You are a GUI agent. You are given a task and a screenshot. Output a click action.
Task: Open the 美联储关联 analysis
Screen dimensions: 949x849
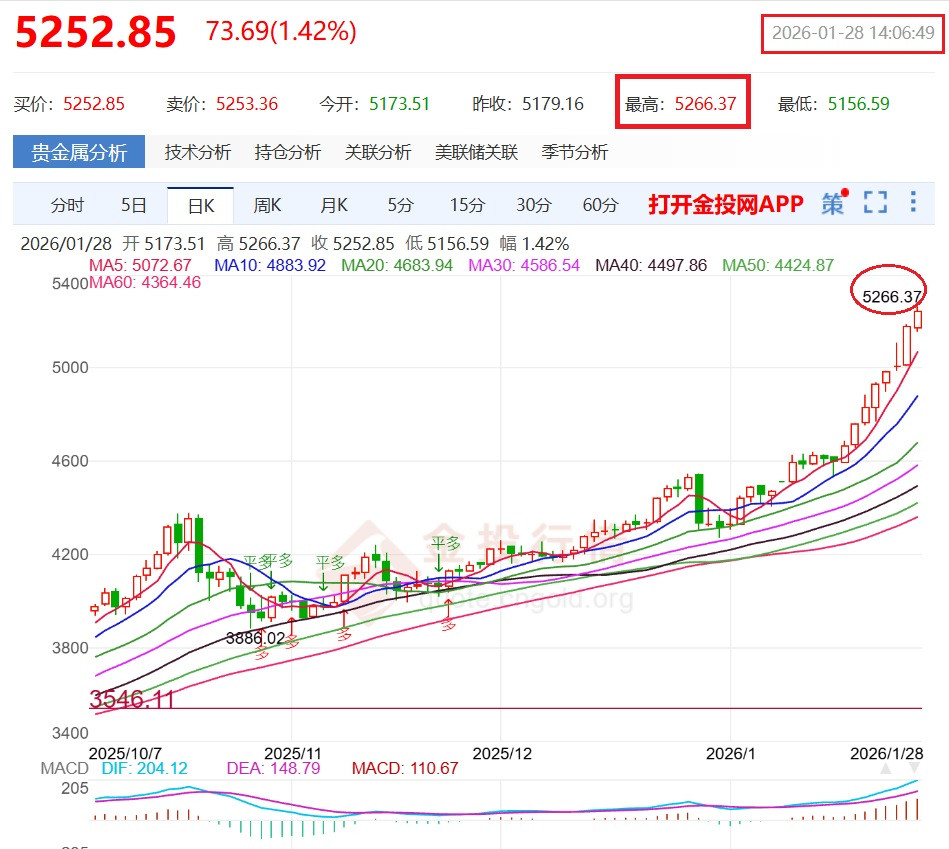pos(476,152)
